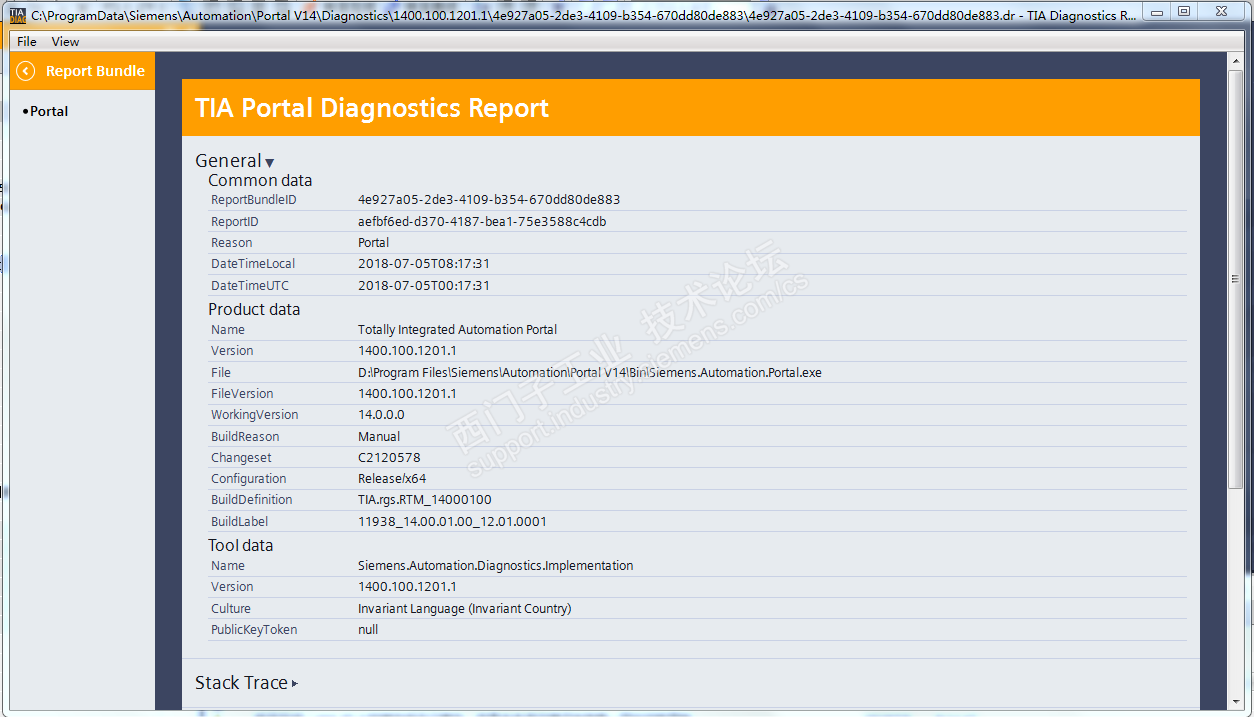Select Portal in the report list
Screen dimensions: 1254x717
point(49,111)
